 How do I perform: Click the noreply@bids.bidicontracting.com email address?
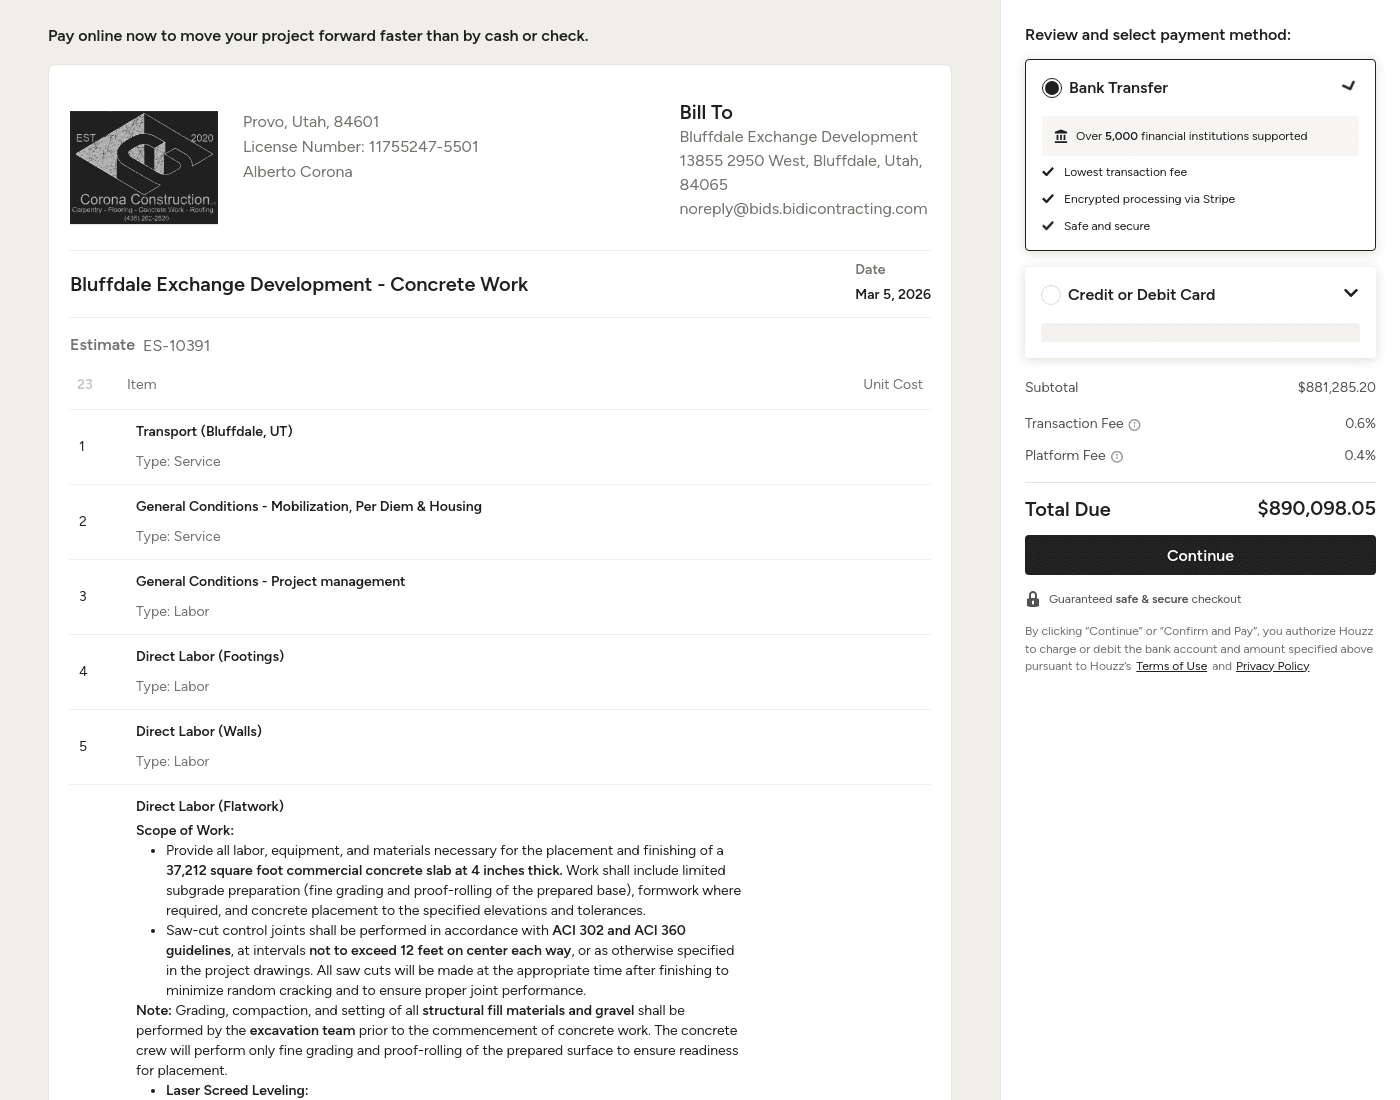click(x=803, y=209)
